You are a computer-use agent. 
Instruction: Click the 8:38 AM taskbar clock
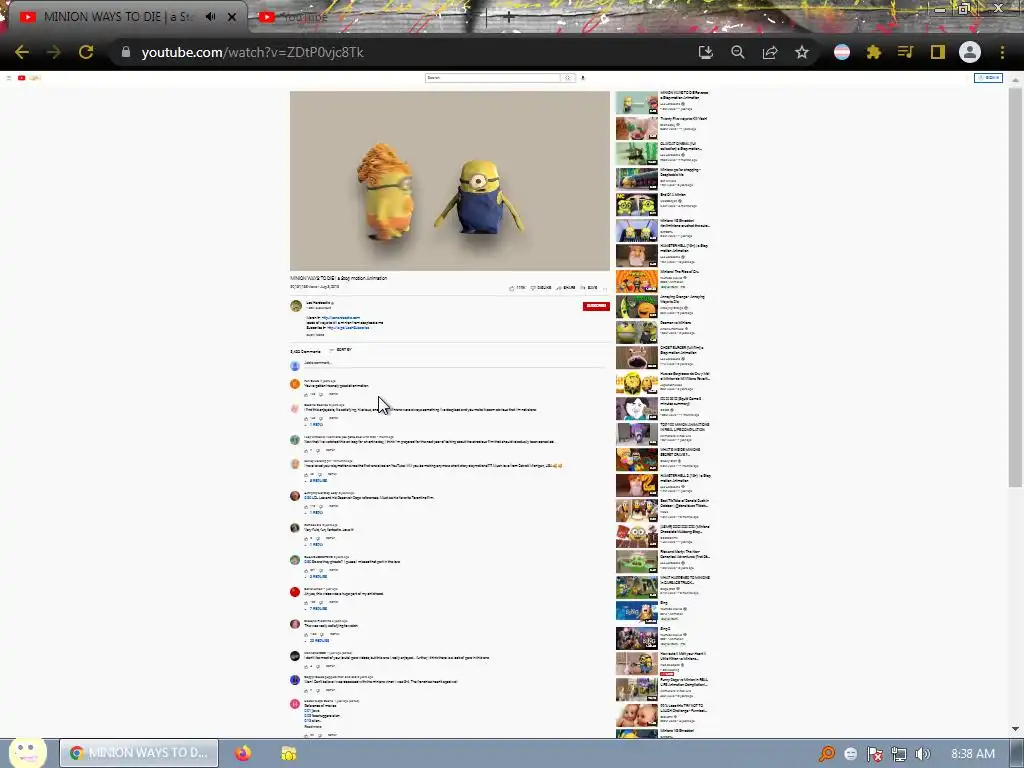(x=973, y=754)
